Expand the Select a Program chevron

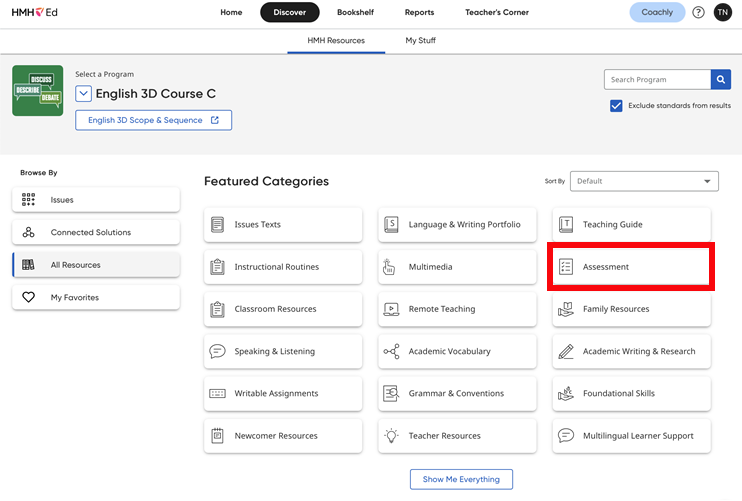tap(83, 94)
